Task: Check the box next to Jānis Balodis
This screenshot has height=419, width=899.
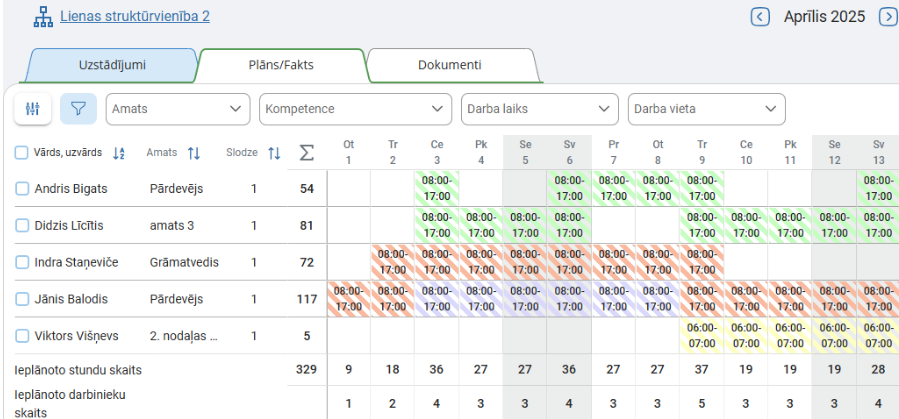Action: [22, 299]
